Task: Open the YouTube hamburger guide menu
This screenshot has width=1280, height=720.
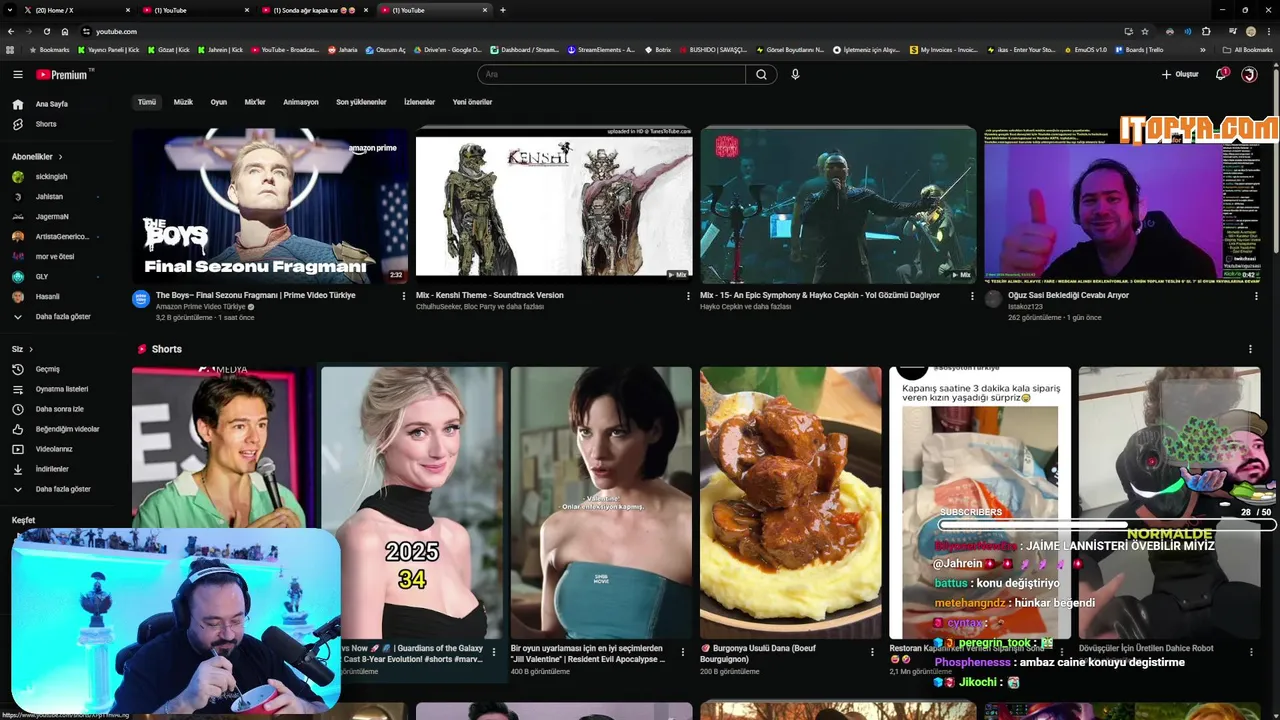Action: 17,74
